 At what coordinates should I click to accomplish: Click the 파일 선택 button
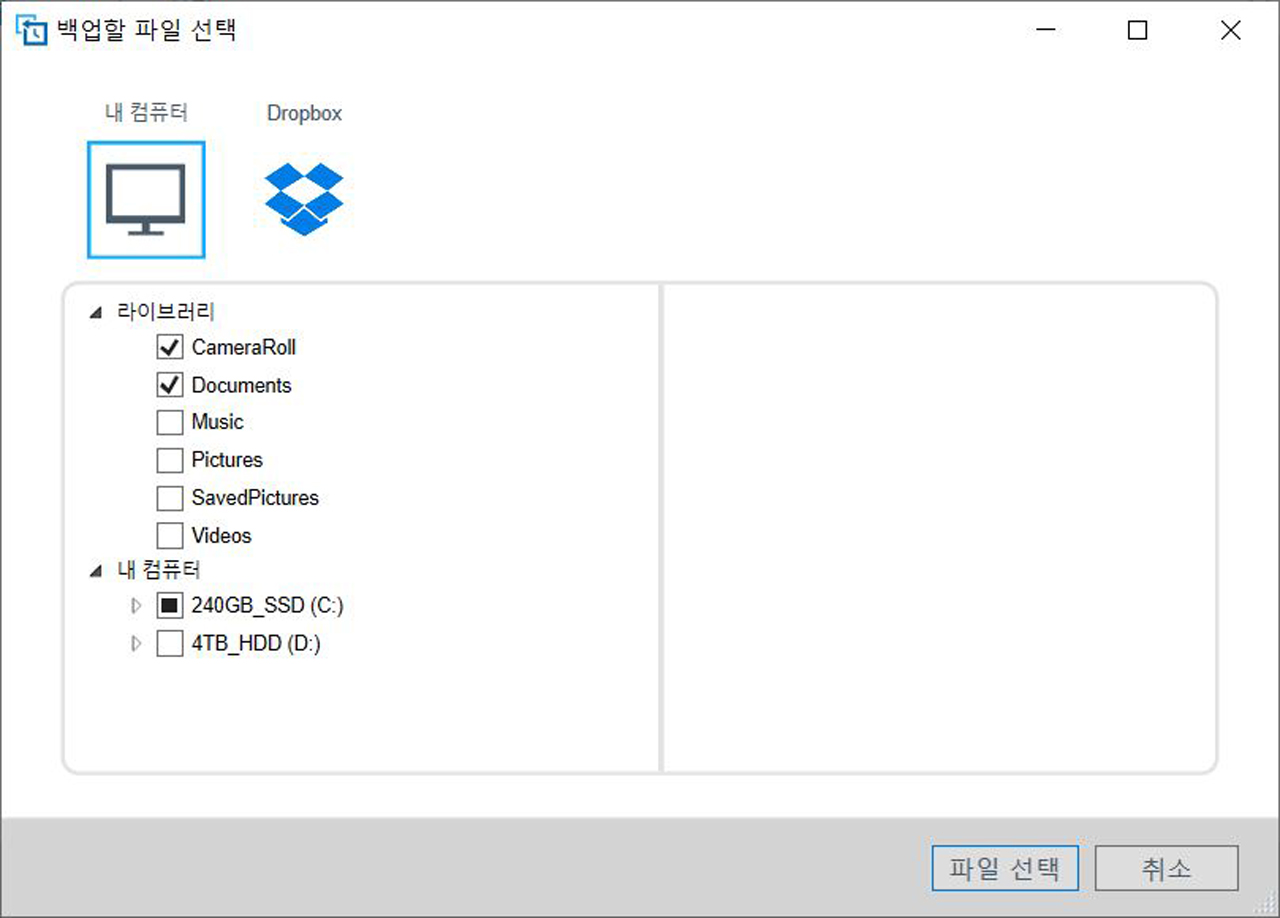coord(1004,868)
